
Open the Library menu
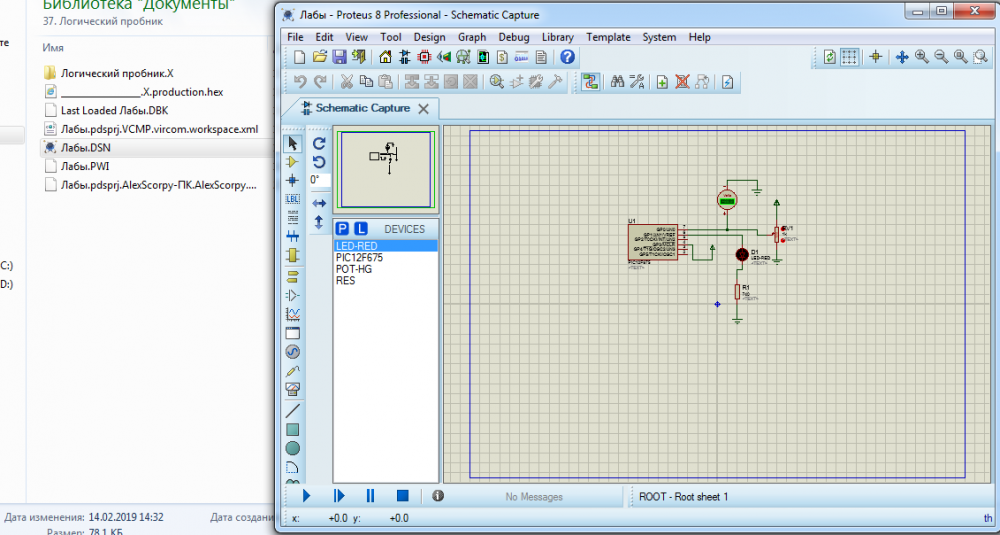tap(557, 37)
